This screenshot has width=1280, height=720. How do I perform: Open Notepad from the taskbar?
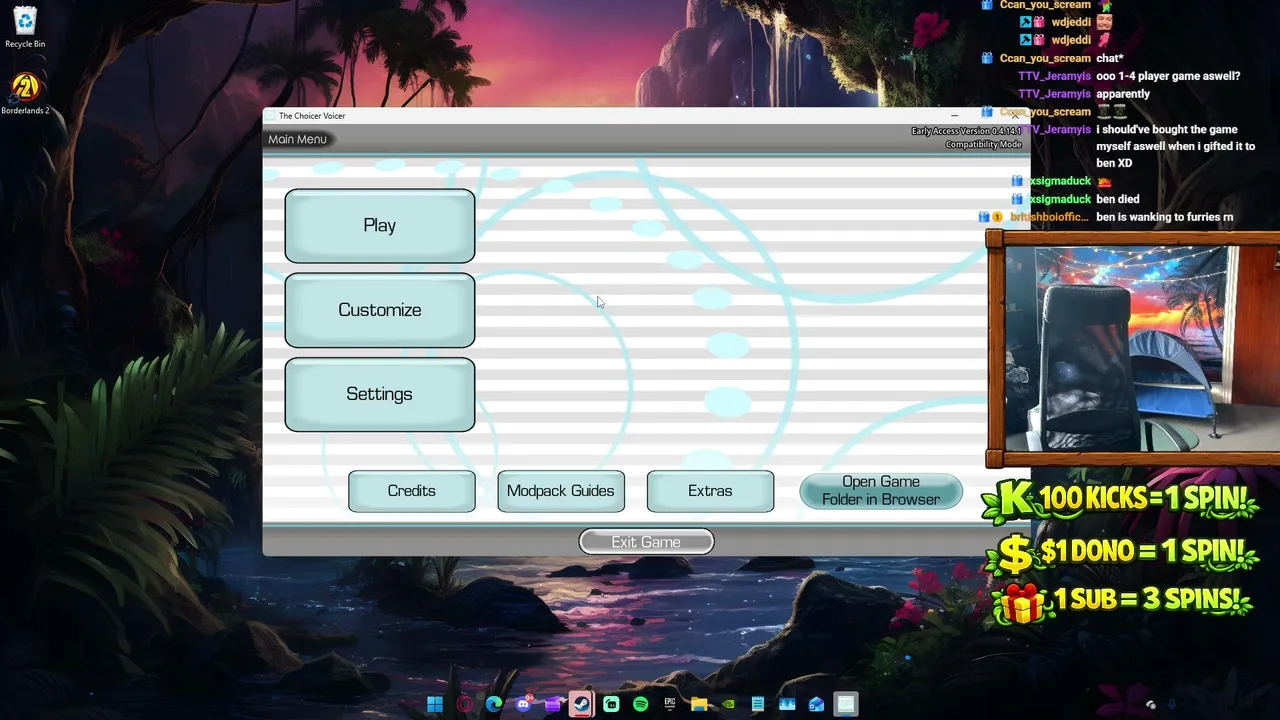[x=758, y=704]
